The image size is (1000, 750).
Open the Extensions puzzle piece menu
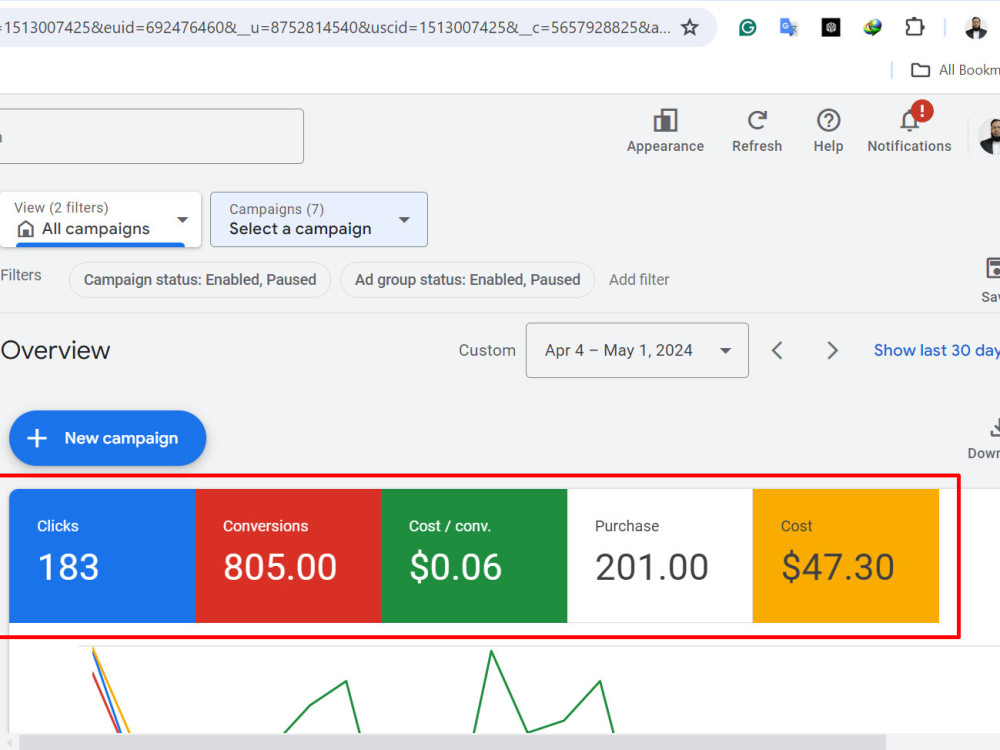click(x=915, y=27)
